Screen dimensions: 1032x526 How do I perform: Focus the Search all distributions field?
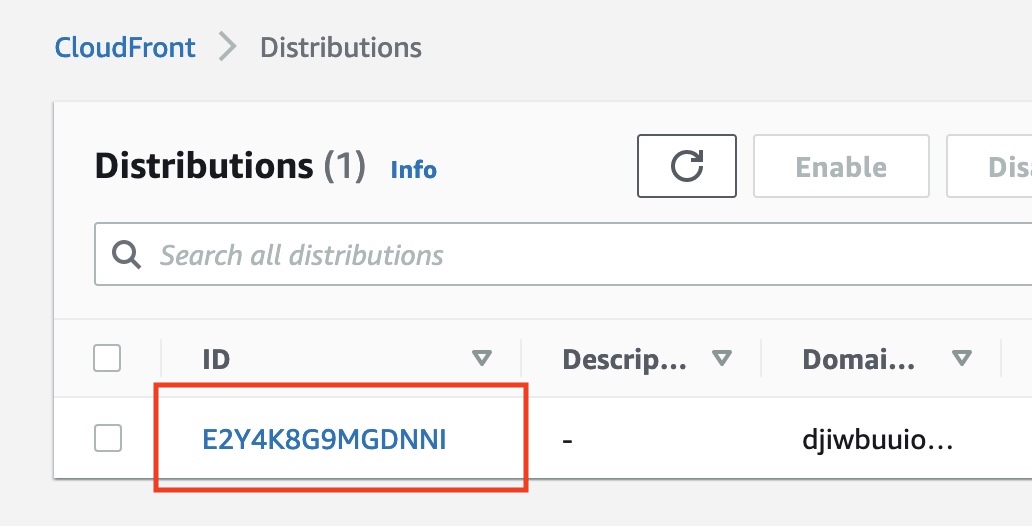tap(563, 254)
